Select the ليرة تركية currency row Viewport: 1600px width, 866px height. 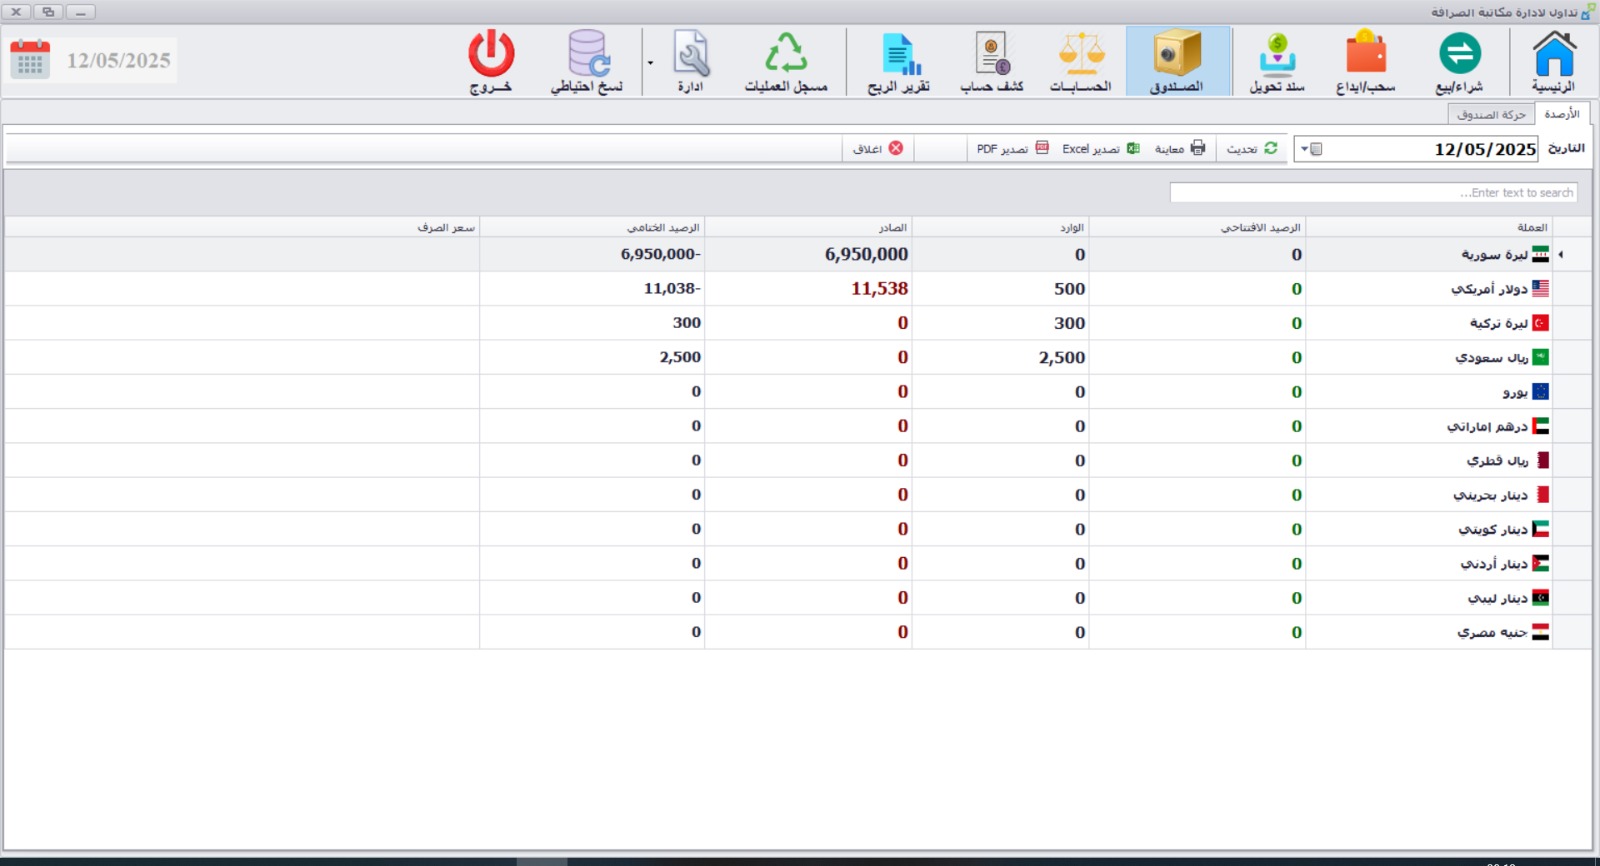tap(798, 323)
